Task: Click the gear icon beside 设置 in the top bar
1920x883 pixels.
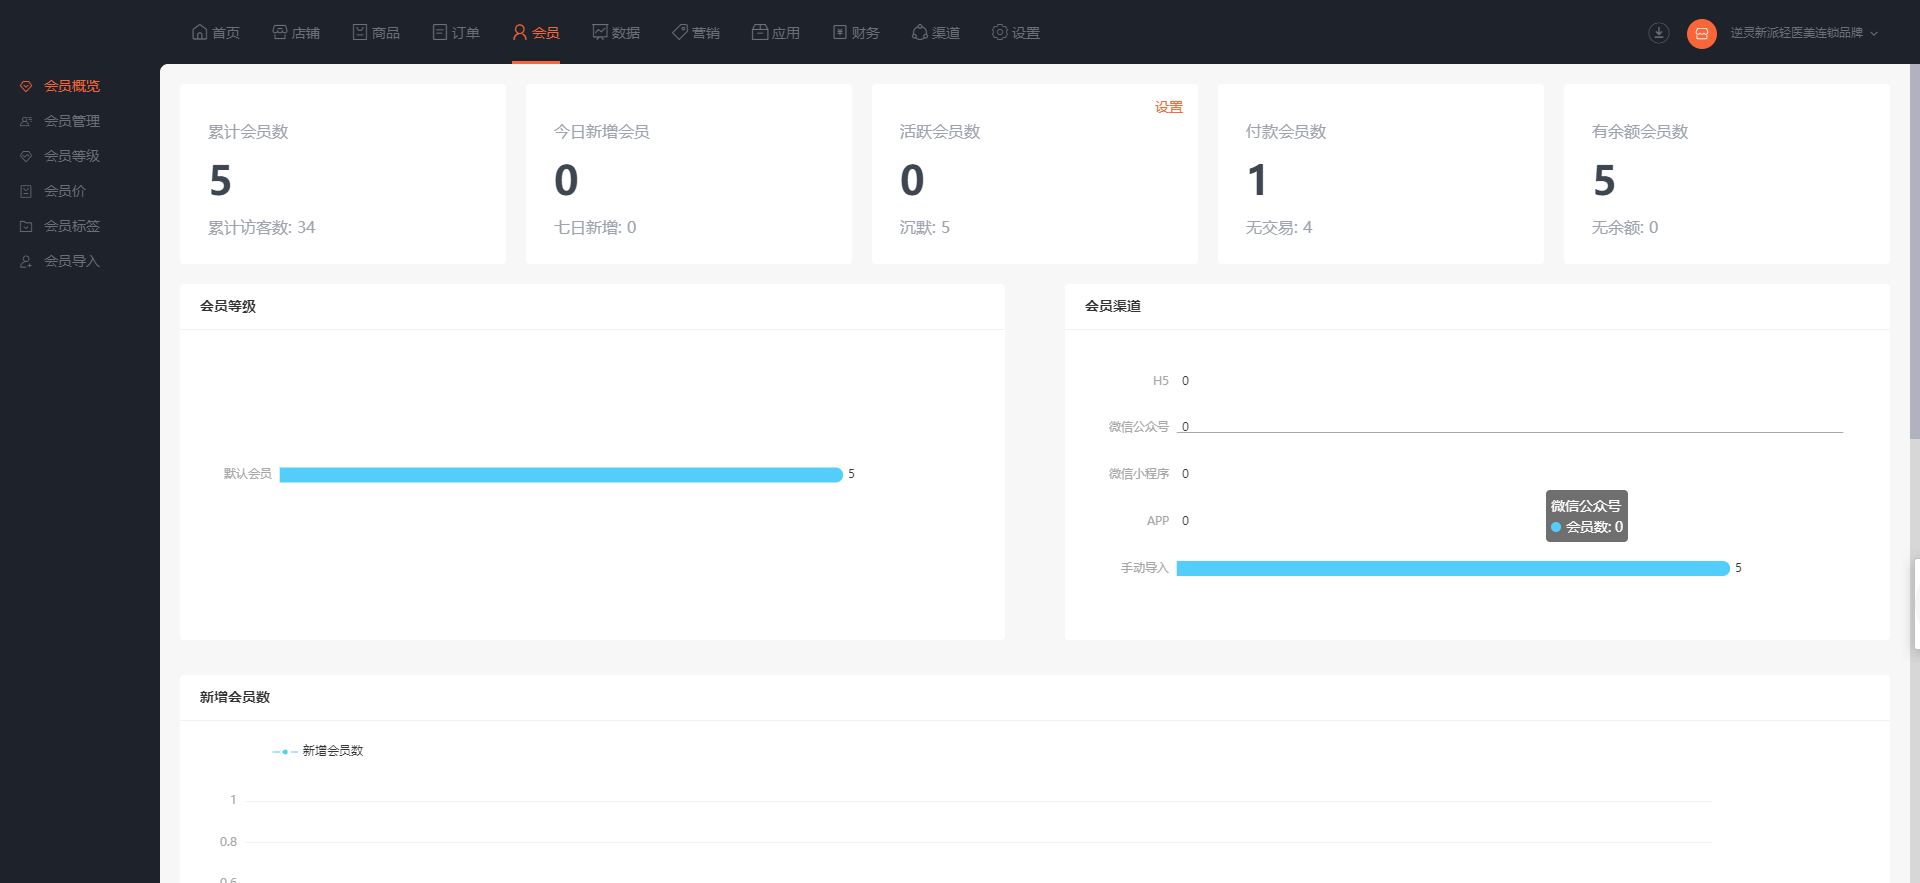Action: tap(999, 32)
